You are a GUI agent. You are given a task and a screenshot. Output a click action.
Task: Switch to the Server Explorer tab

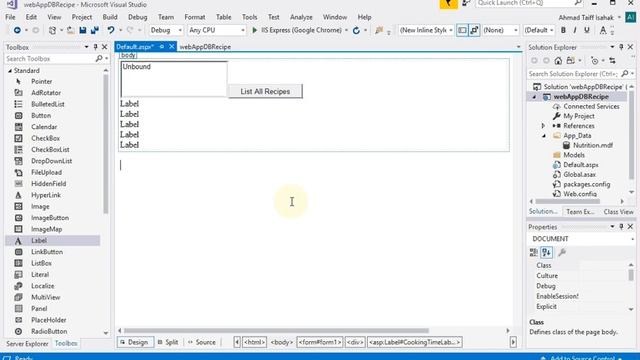[x=27, y=344]
